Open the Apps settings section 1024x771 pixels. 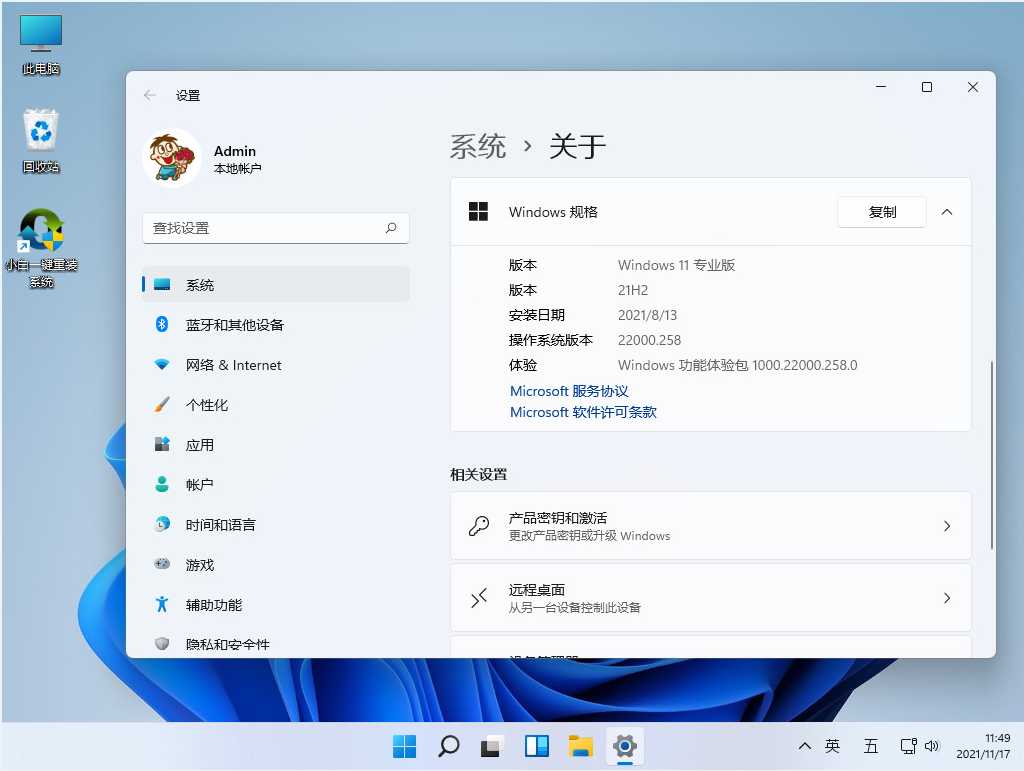point(199,445)
